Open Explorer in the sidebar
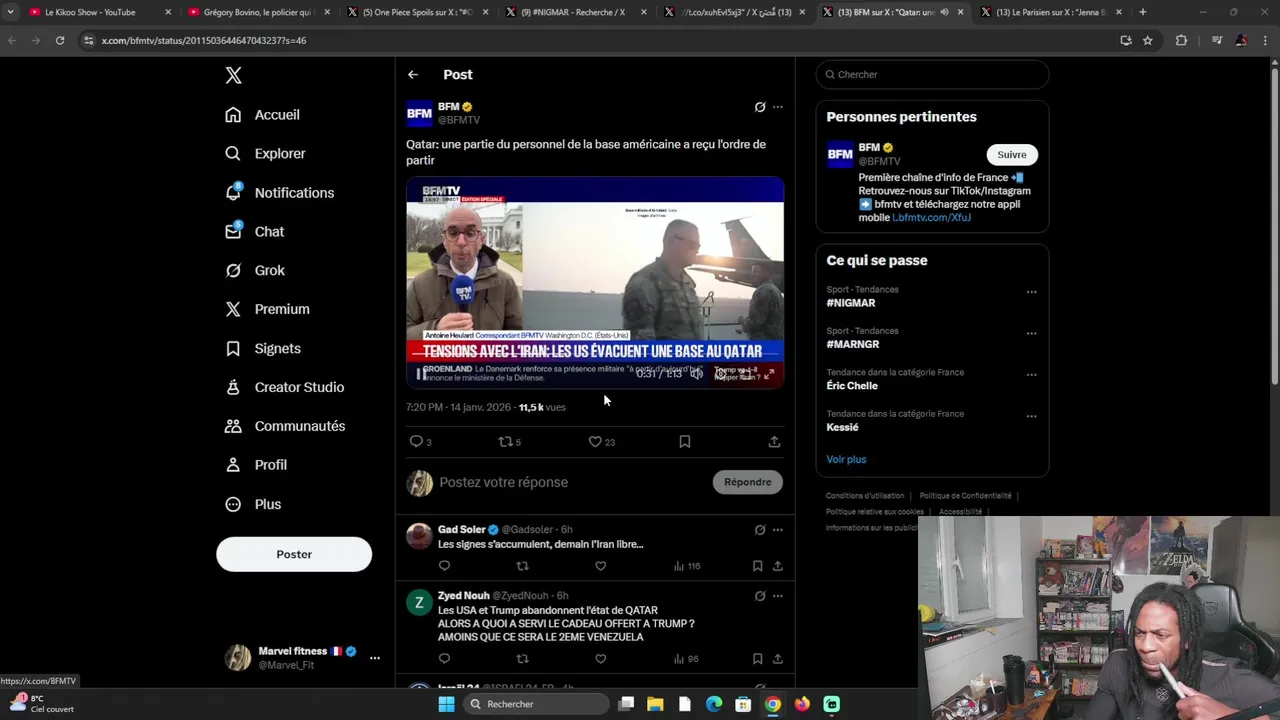 [x=266, y=154]
